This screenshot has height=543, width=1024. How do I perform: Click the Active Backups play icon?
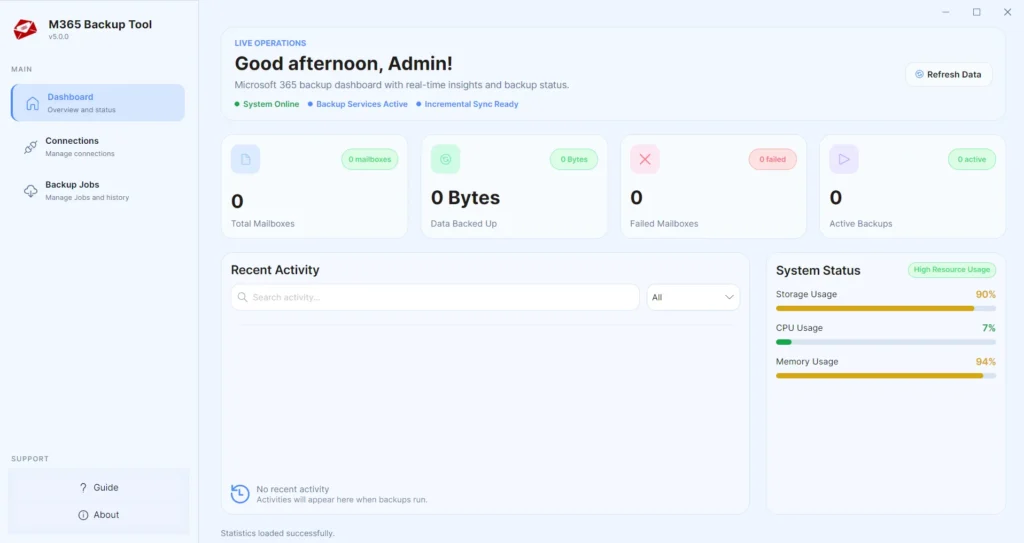(844, 159)
